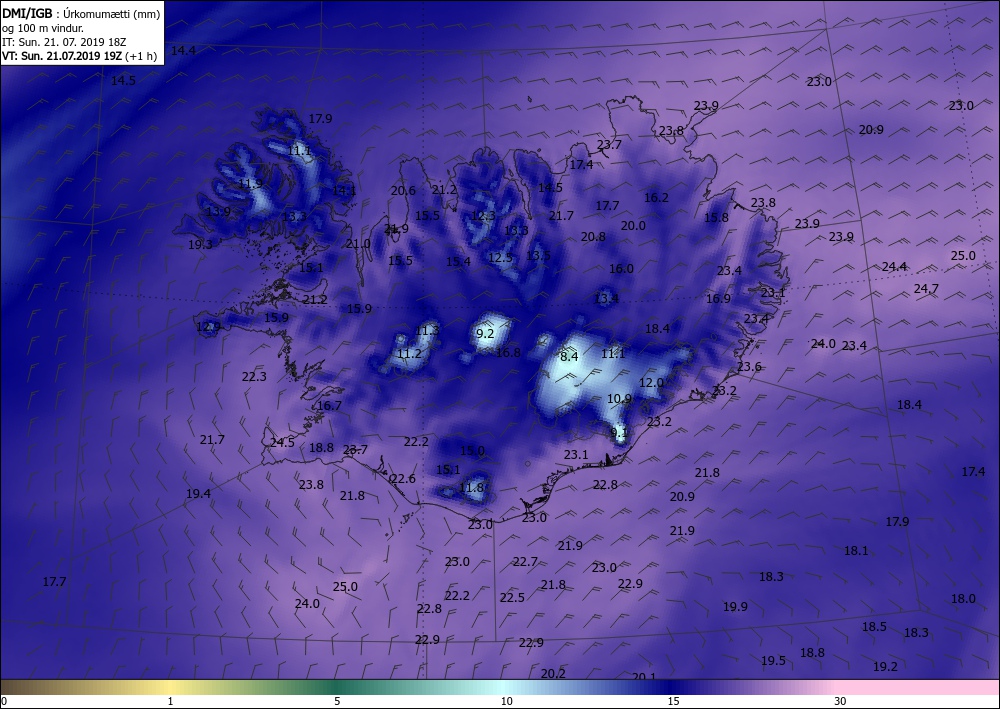Click the map value 24.5
Viewport: 1000px width, 709px height.
[x=282, y=442]
